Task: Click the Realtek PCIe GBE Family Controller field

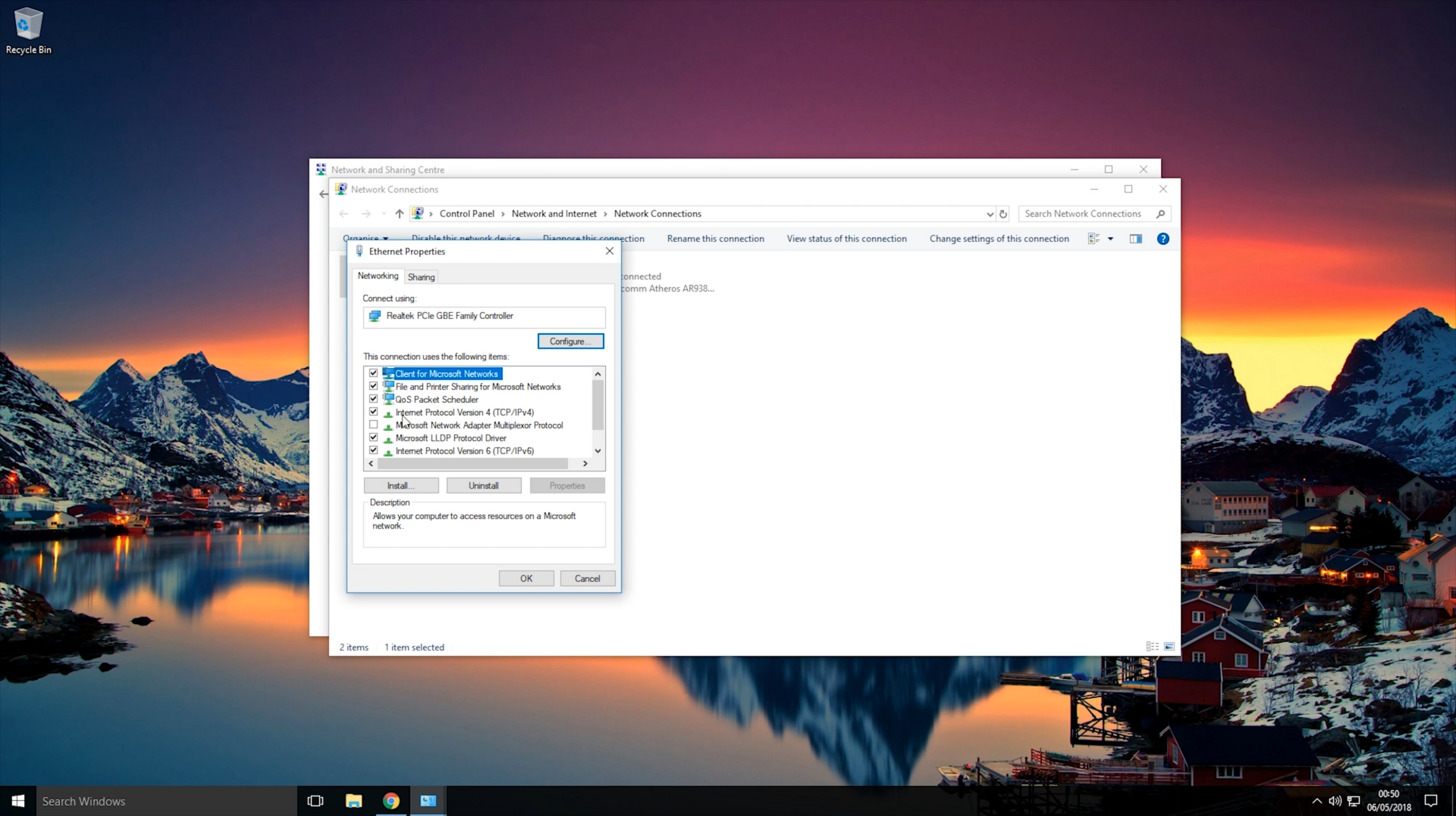Action: coord(484,316)
